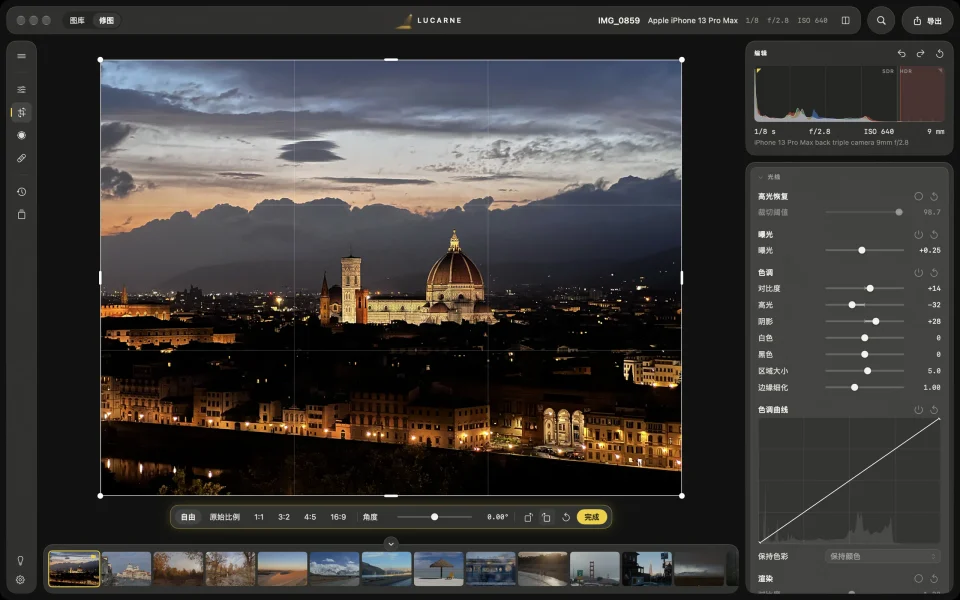Enable 高光恢复 with its circle toggle
Image resolution: width=960 pixels, height=600 pixels.
pyautogui.click(x=918, y=197)
